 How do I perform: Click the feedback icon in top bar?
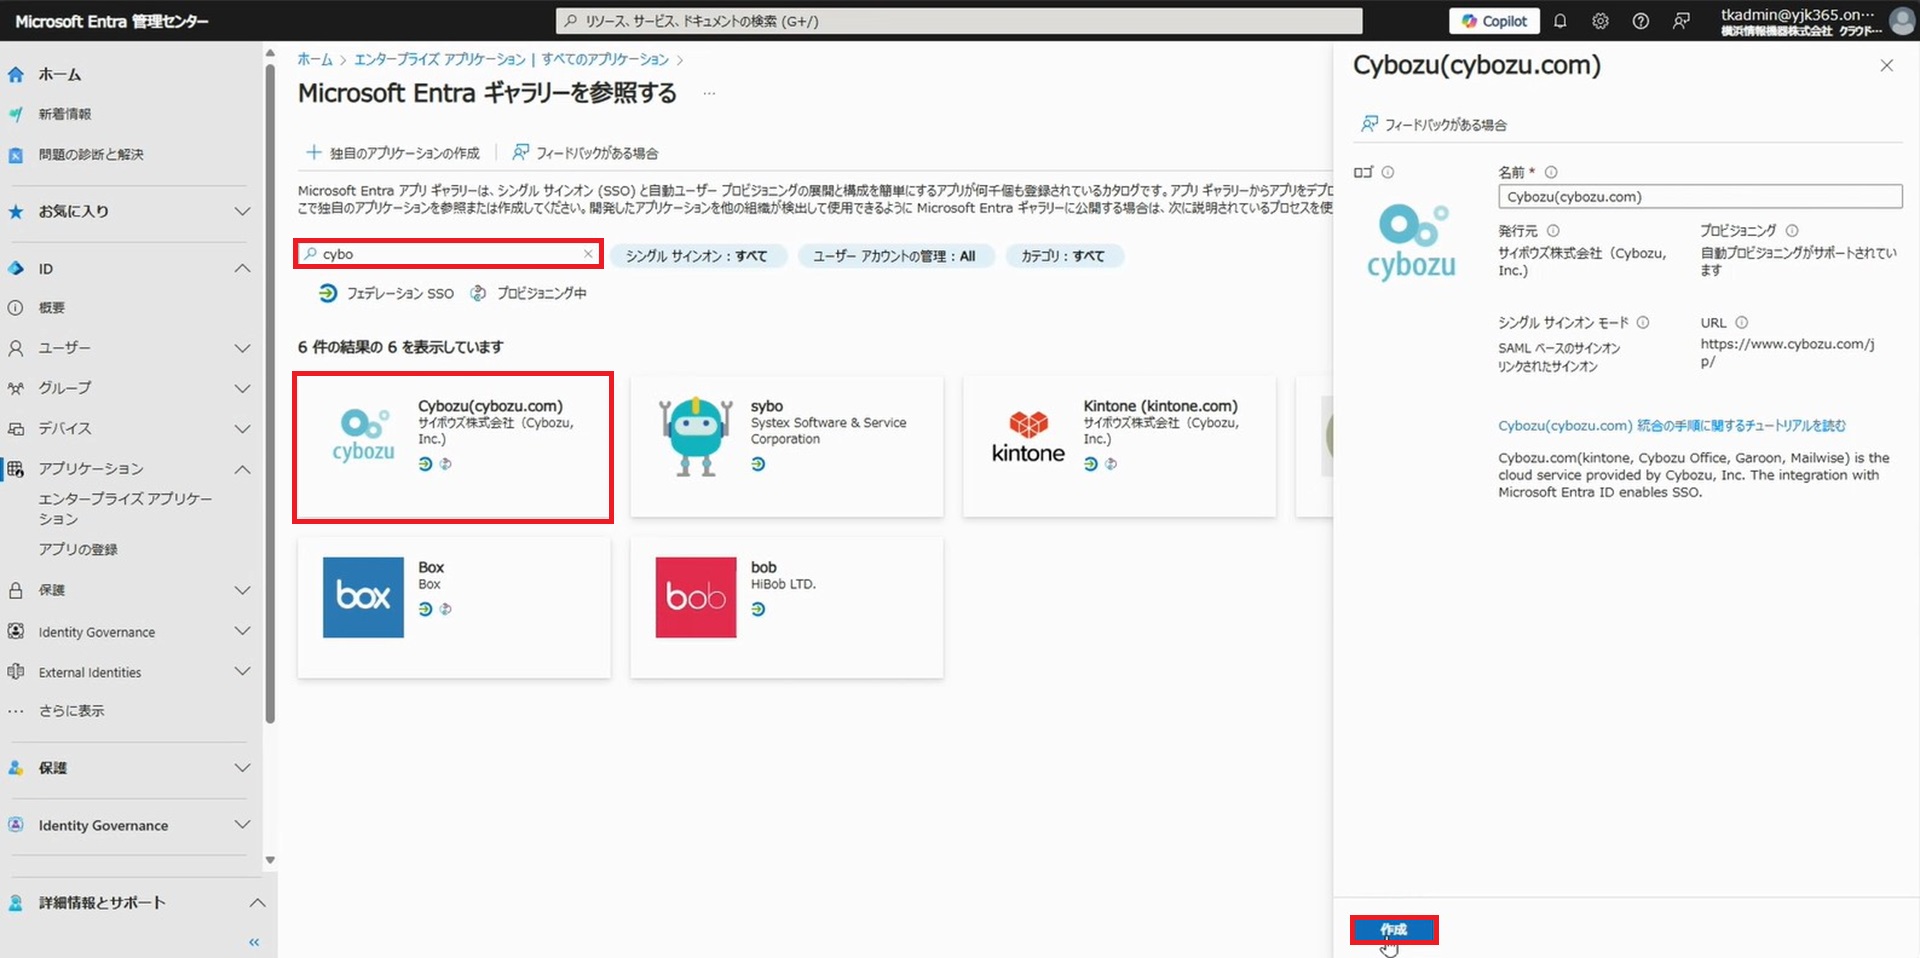tap(1681, 21)
